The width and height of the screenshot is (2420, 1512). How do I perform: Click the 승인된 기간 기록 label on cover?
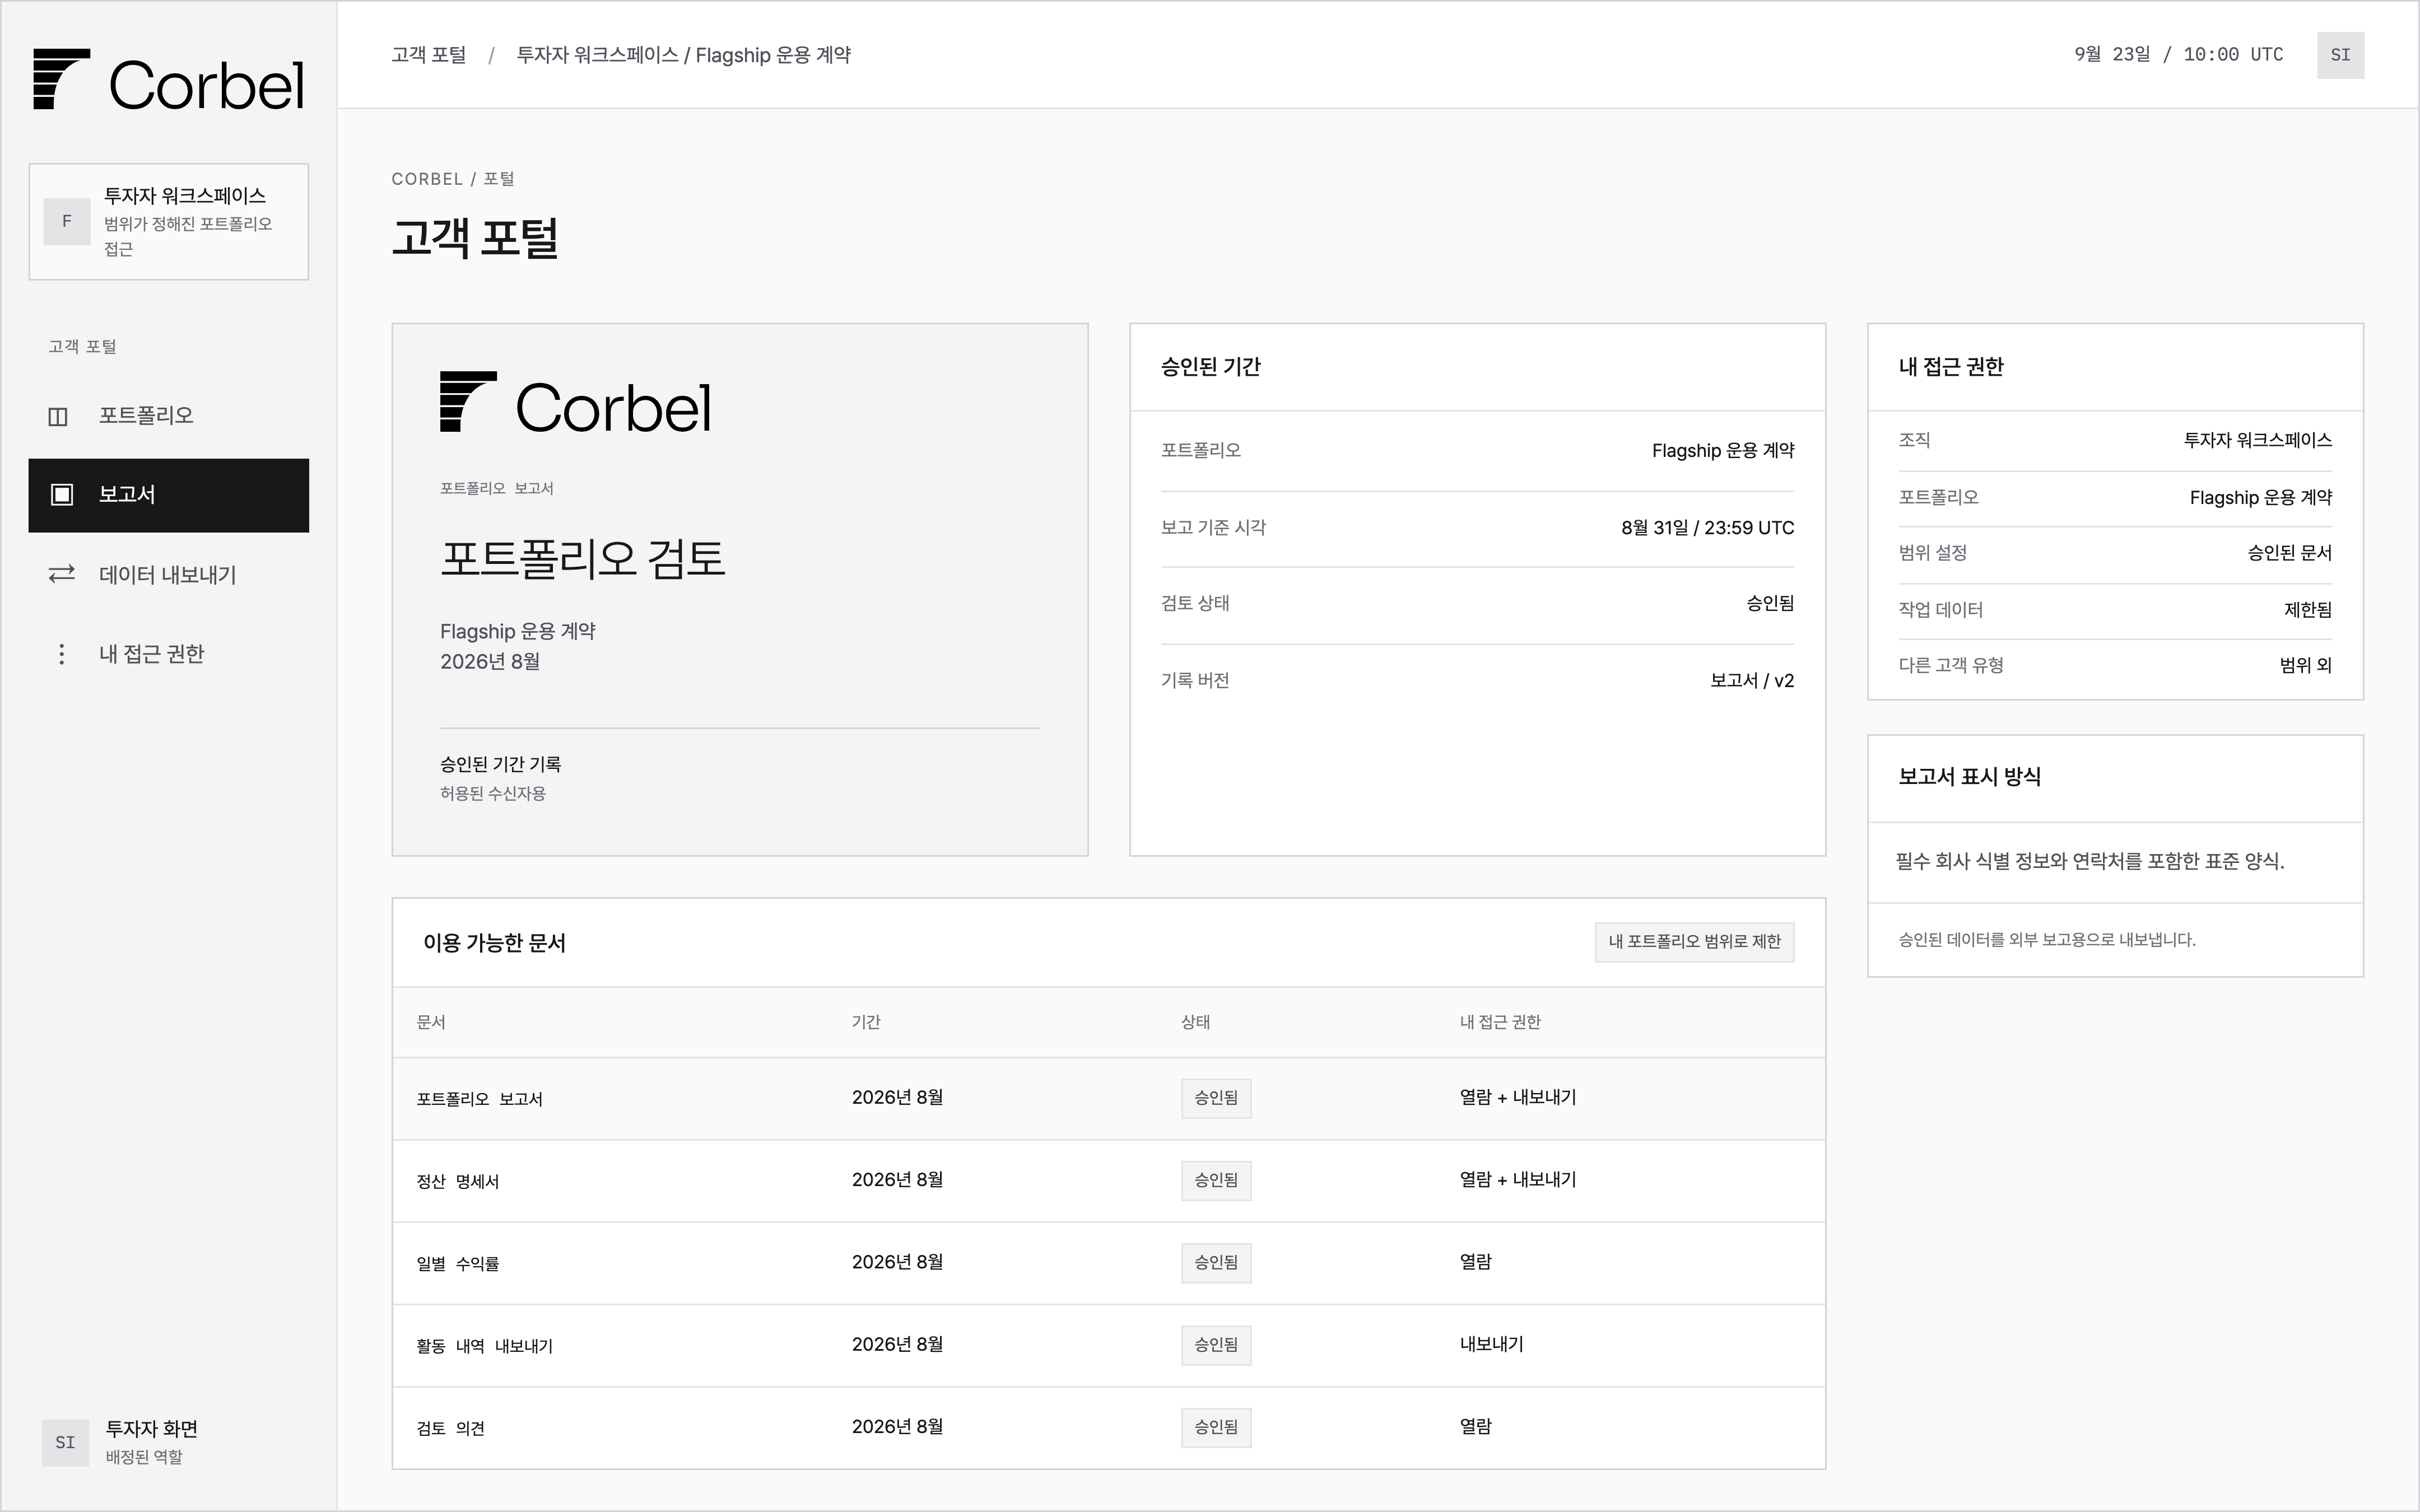pyautogui.click(x=500, y=765)
